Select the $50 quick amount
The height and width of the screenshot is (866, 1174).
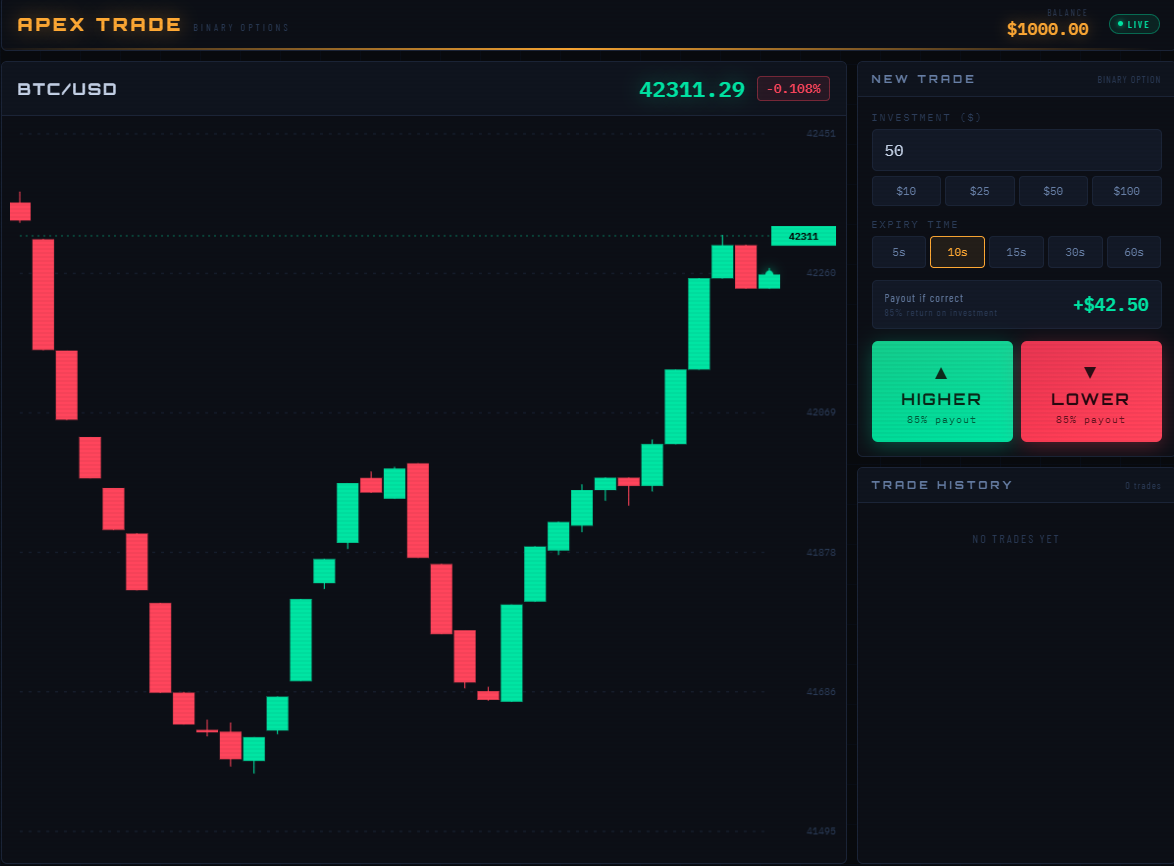pos(1053,191)
